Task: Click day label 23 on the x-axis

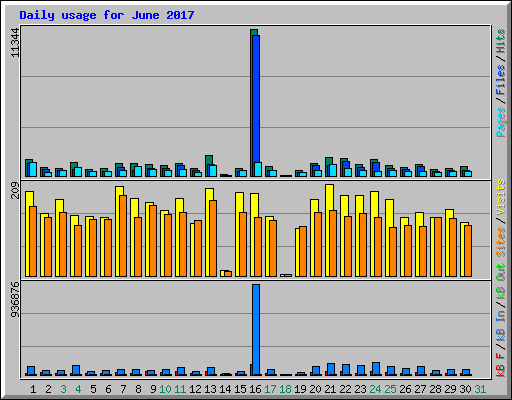Action: point(360,389)
